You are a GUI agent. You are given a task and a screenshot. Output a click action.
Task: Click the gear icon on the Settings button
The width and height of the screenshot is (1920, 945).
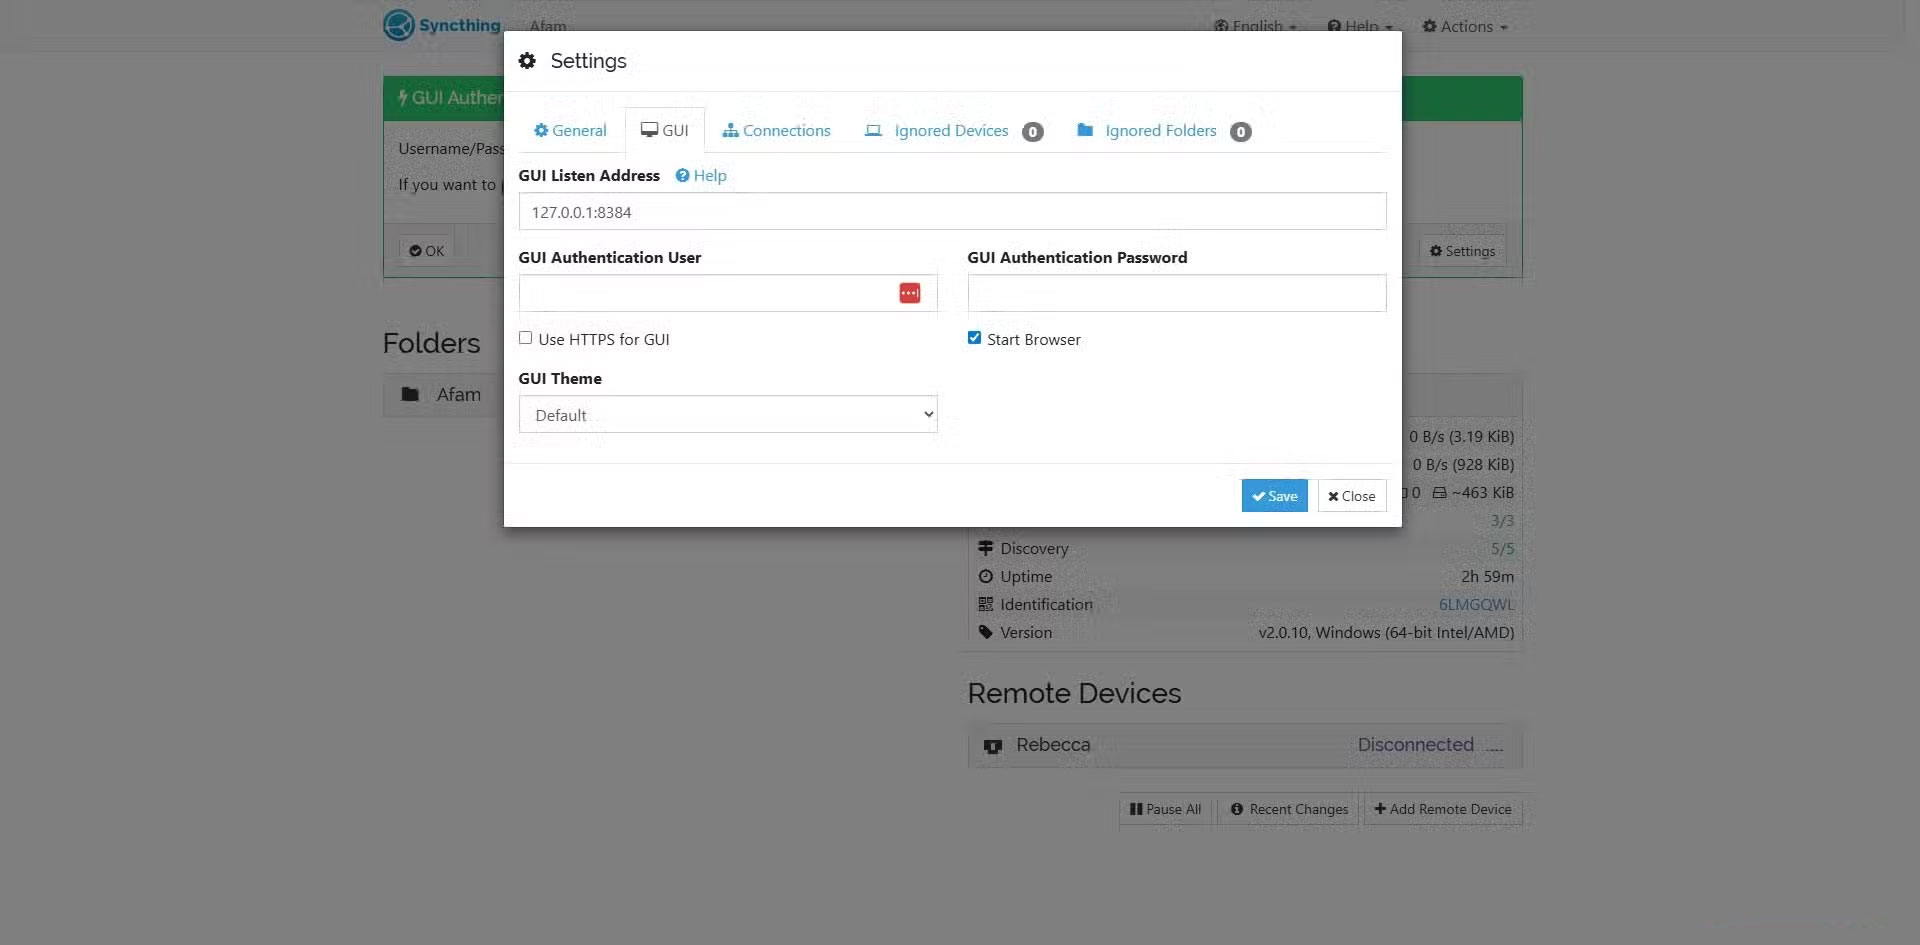[1436, 250]
